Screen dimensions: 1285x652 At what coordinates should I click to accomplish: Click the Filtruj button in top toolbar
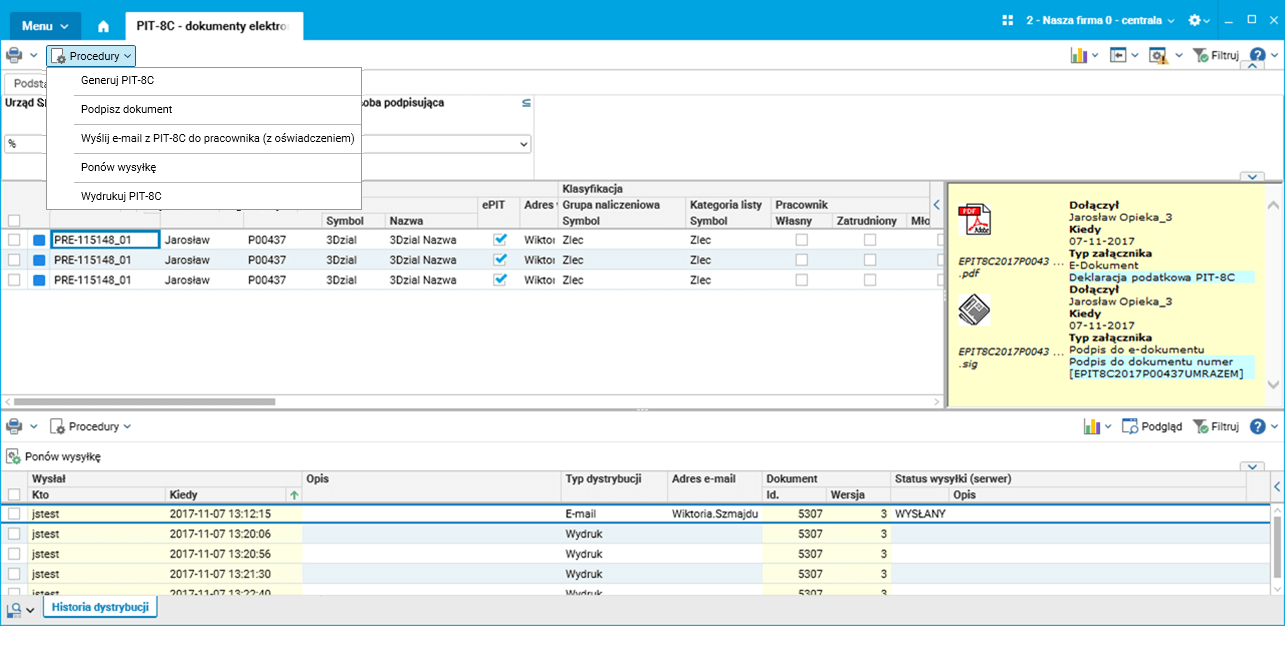click(x=1216, y=56)
